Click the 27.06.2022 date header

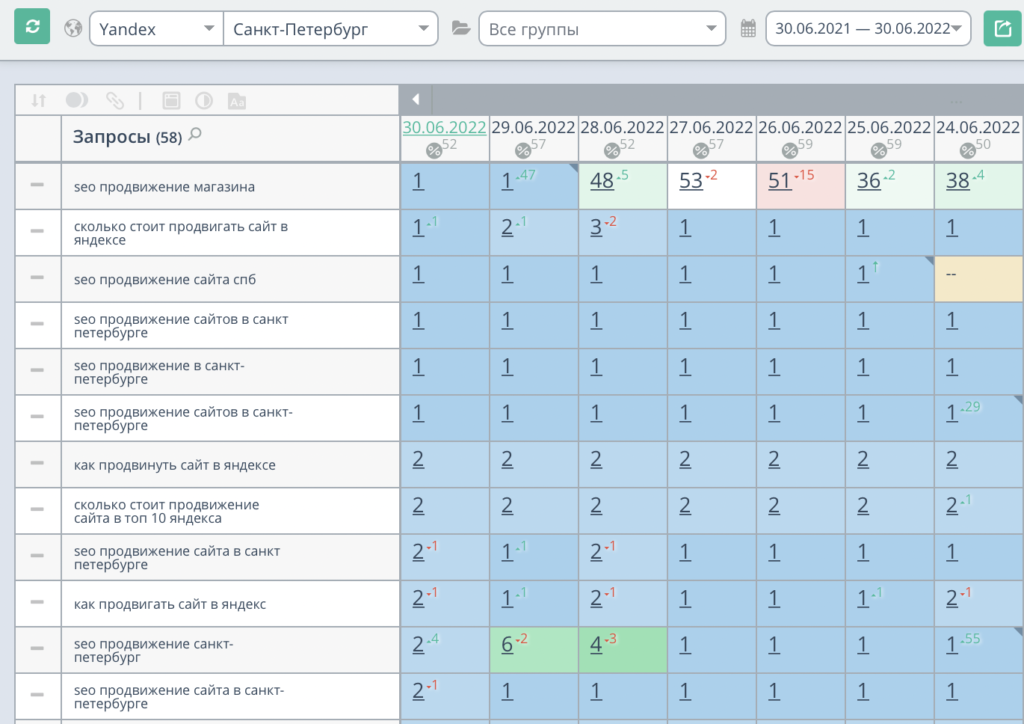pos(711,127)
